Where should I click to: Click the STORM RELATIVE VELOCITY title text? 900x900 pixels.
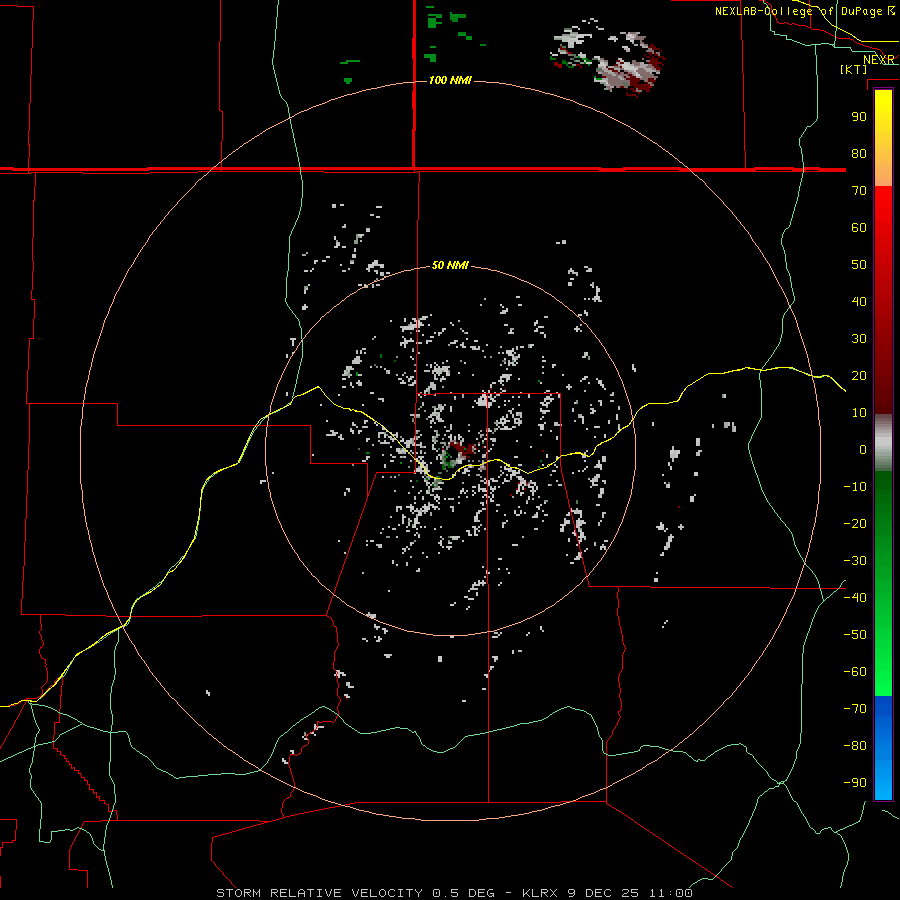click(319, 893)
